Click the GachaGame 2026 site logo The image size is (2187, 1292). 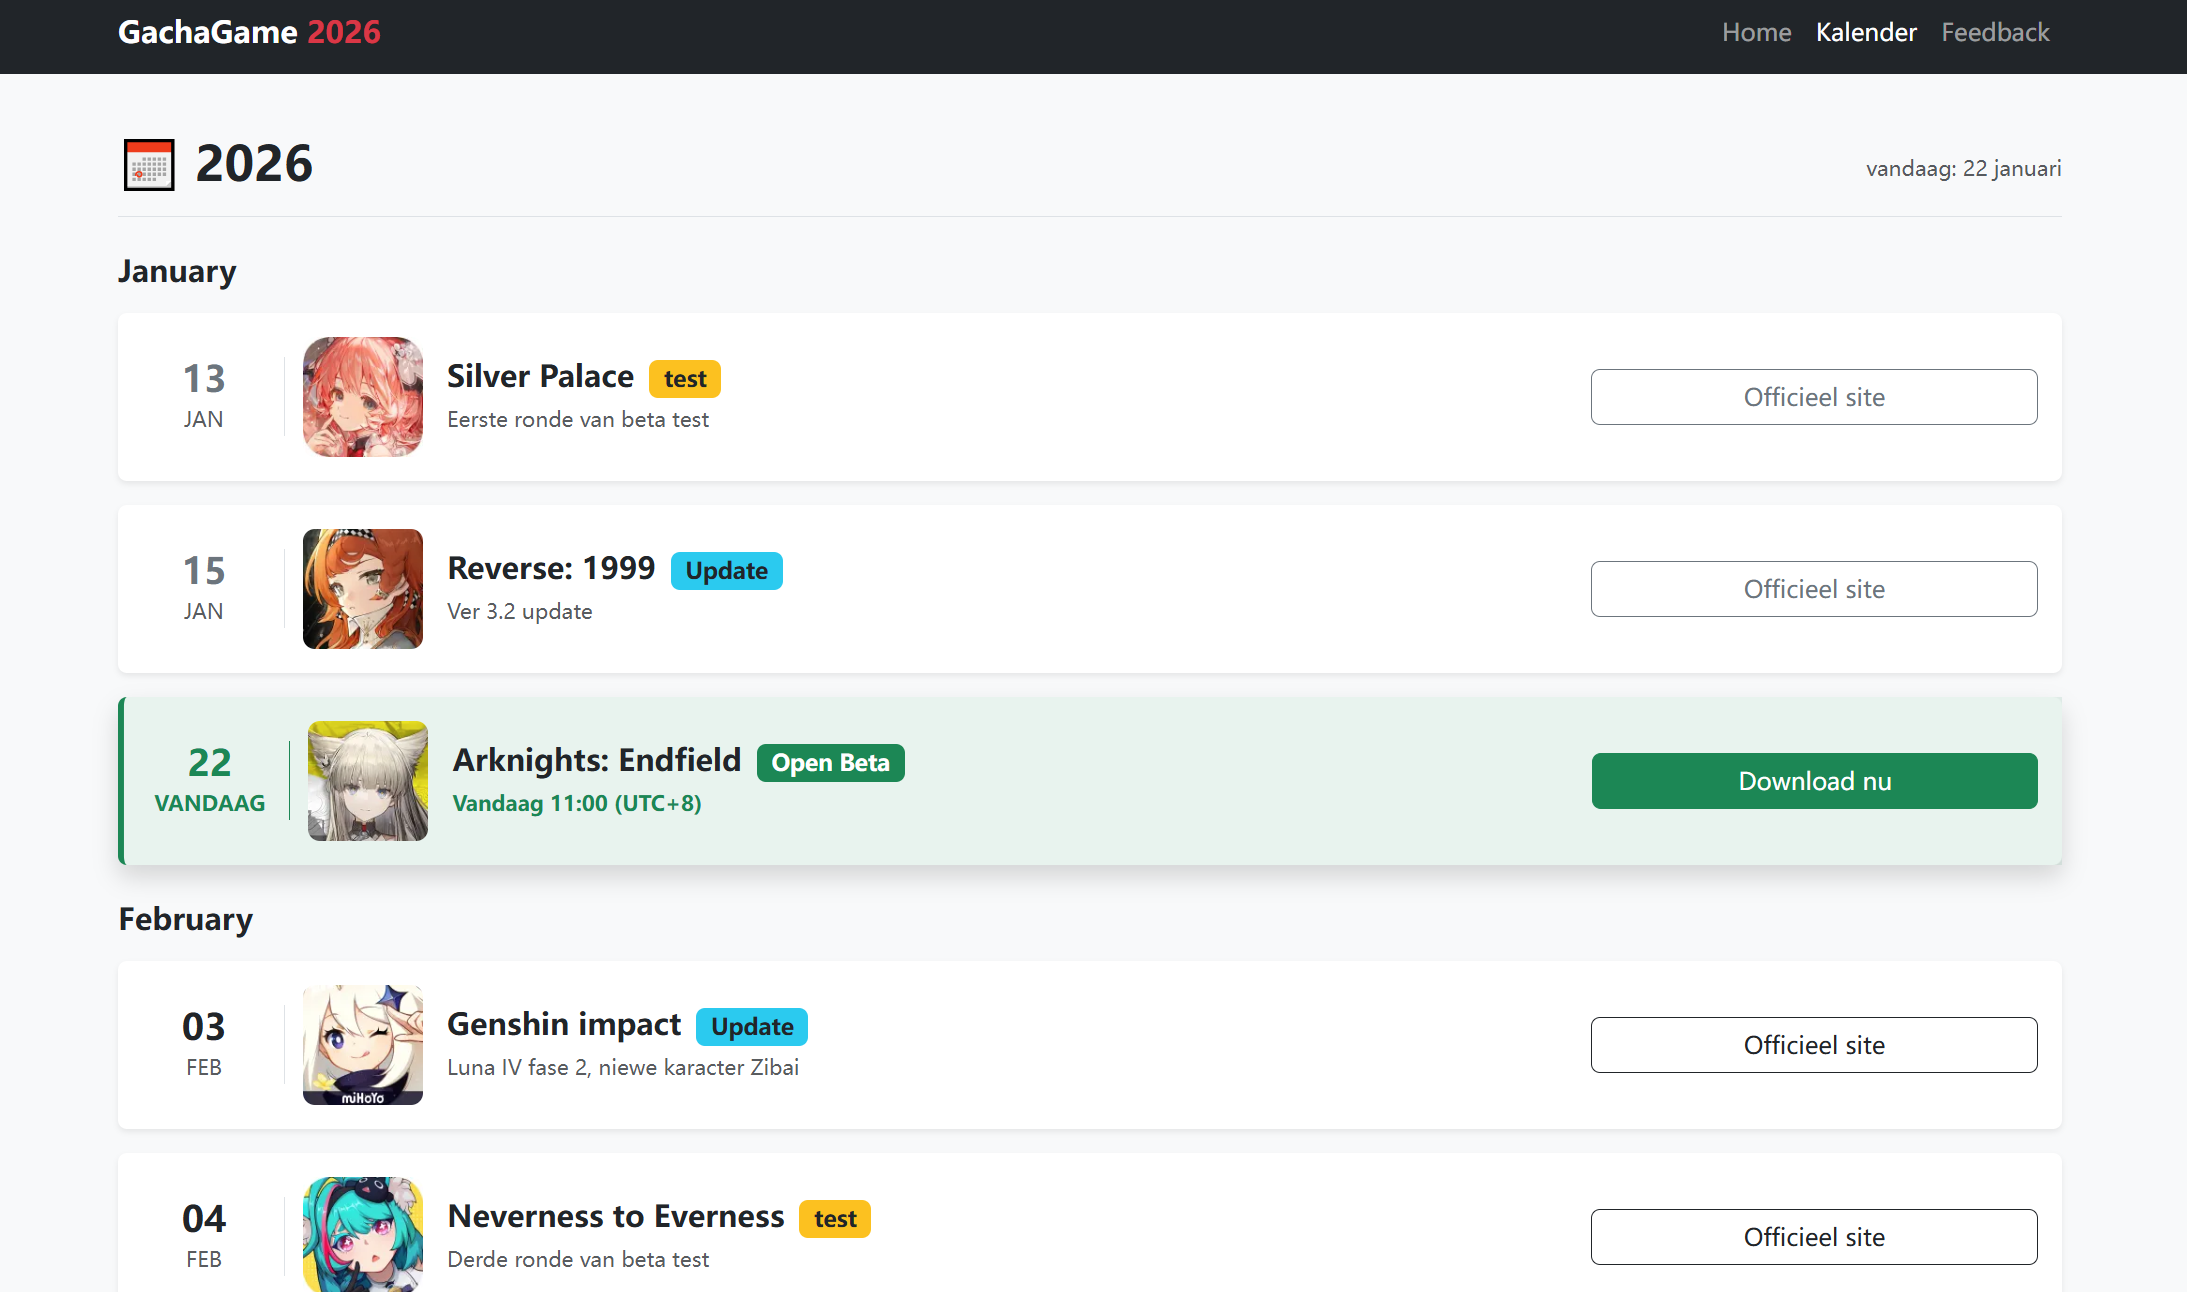pyautogui.click(x=249, y=32)
